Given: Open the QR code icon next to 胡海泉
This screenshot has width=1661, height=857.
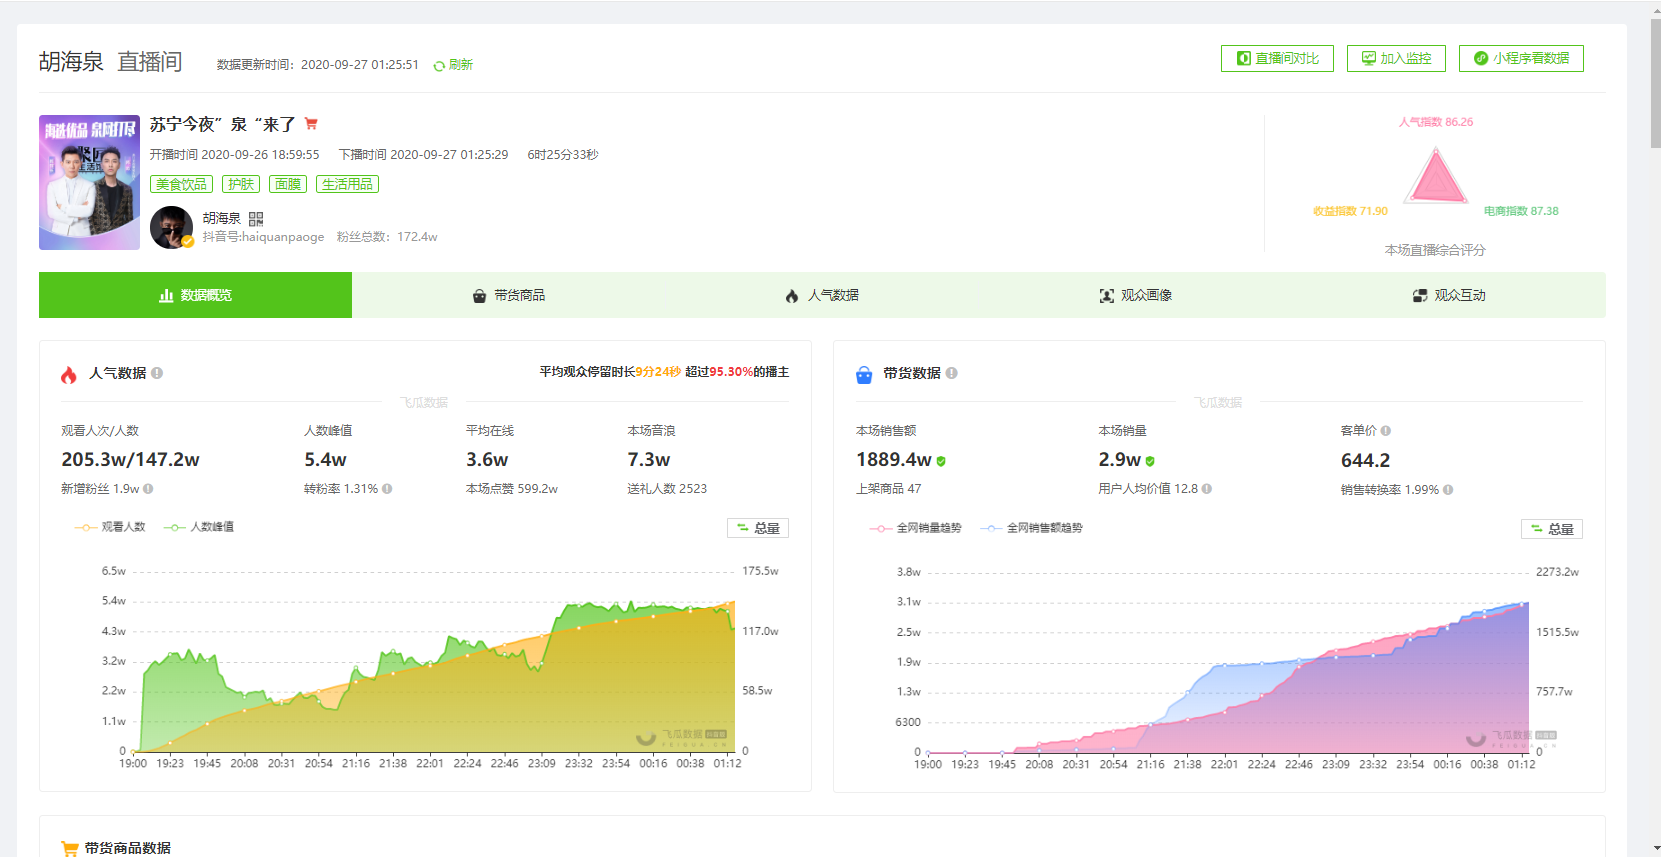Looking at the screenshot, I should (256, 219).
